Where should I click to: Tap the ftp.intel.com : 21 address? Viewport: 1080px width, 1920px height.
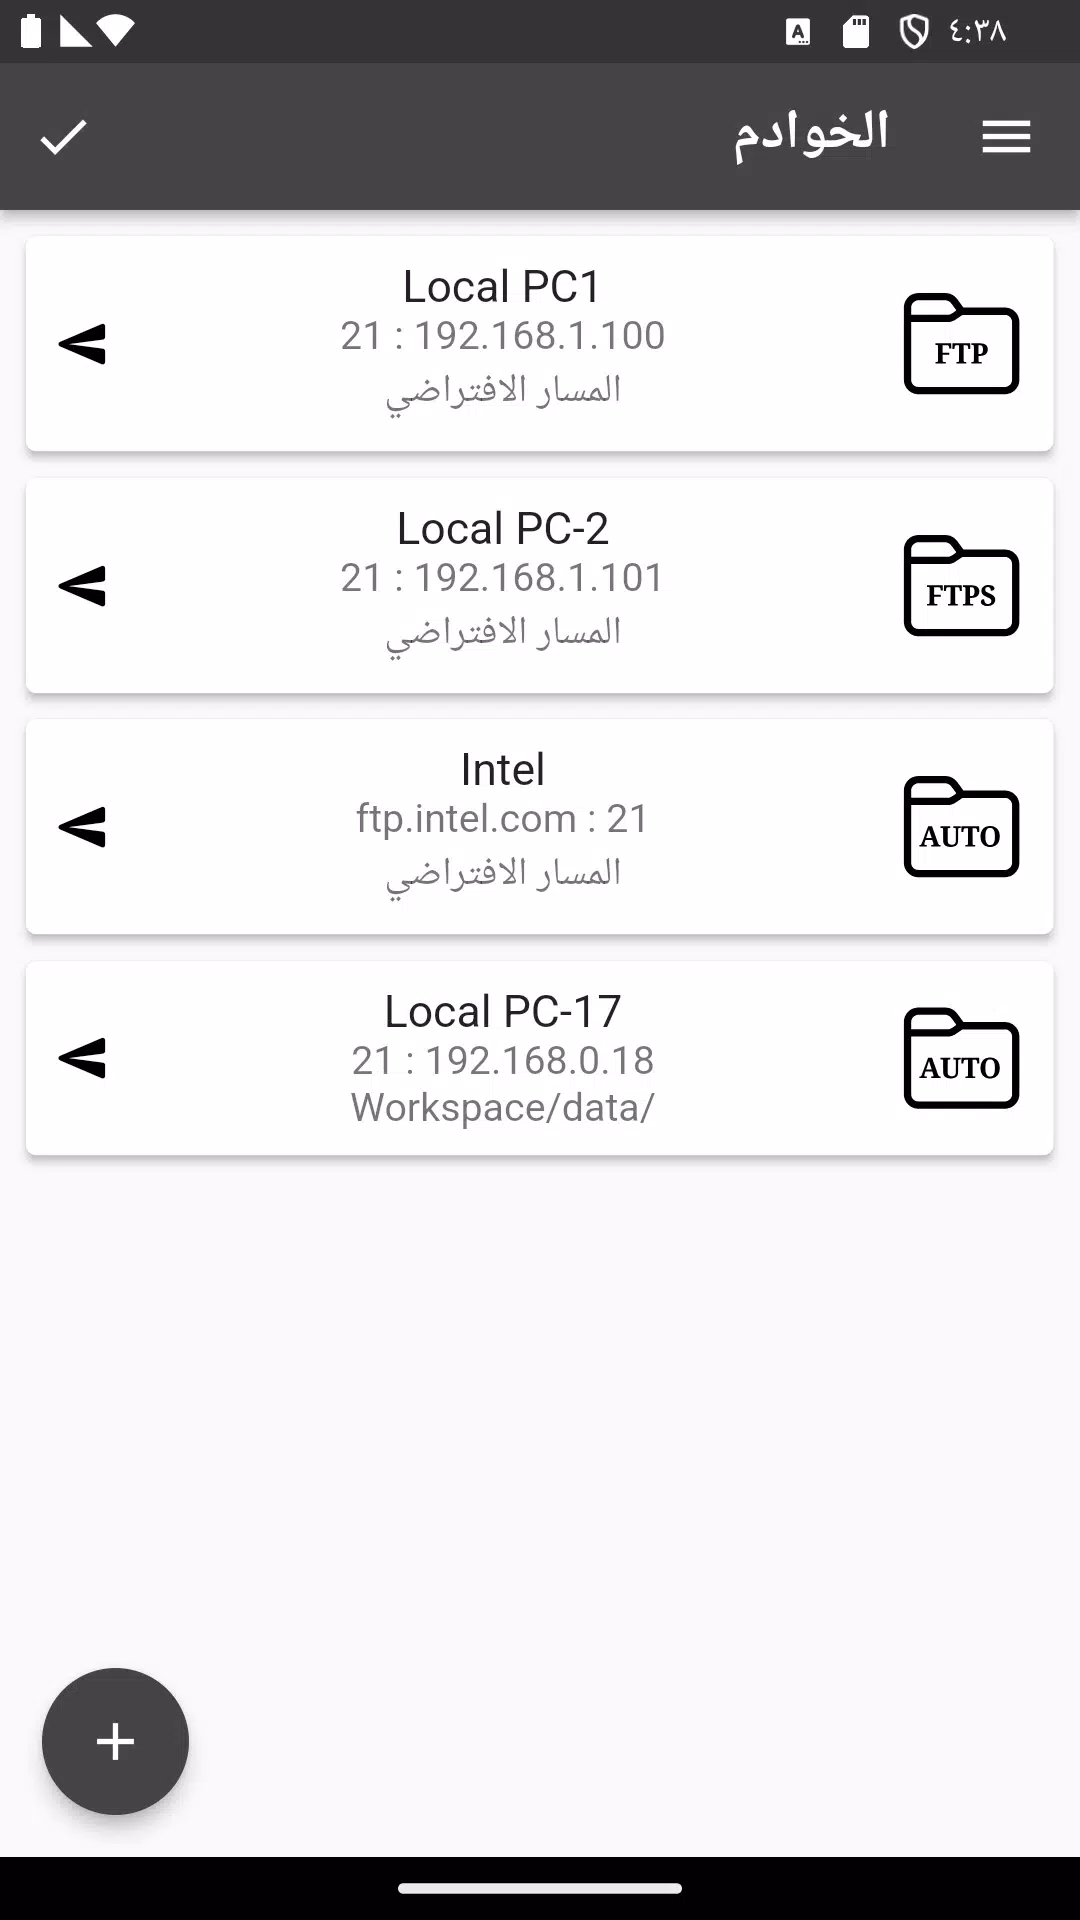tap(502, 819)
